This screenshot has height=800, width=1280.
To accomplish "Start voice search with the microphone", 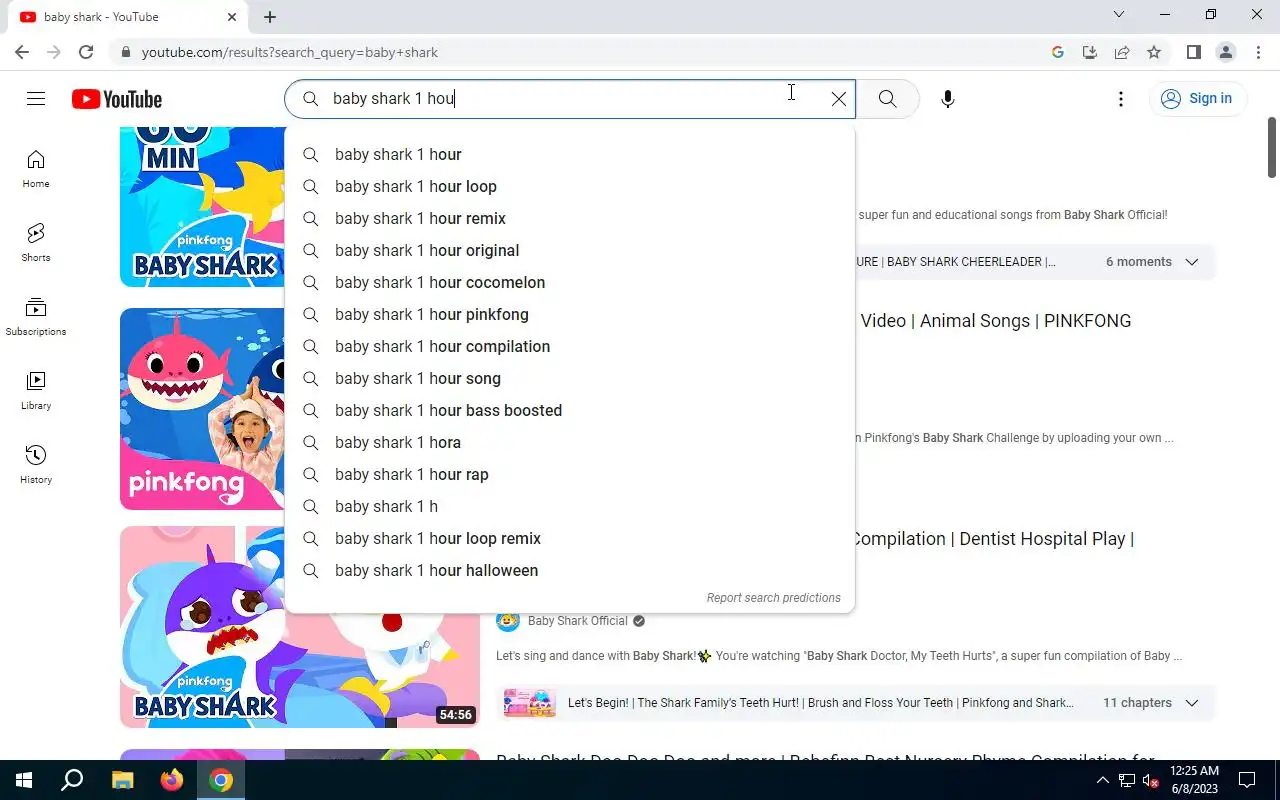I will 948,99.
